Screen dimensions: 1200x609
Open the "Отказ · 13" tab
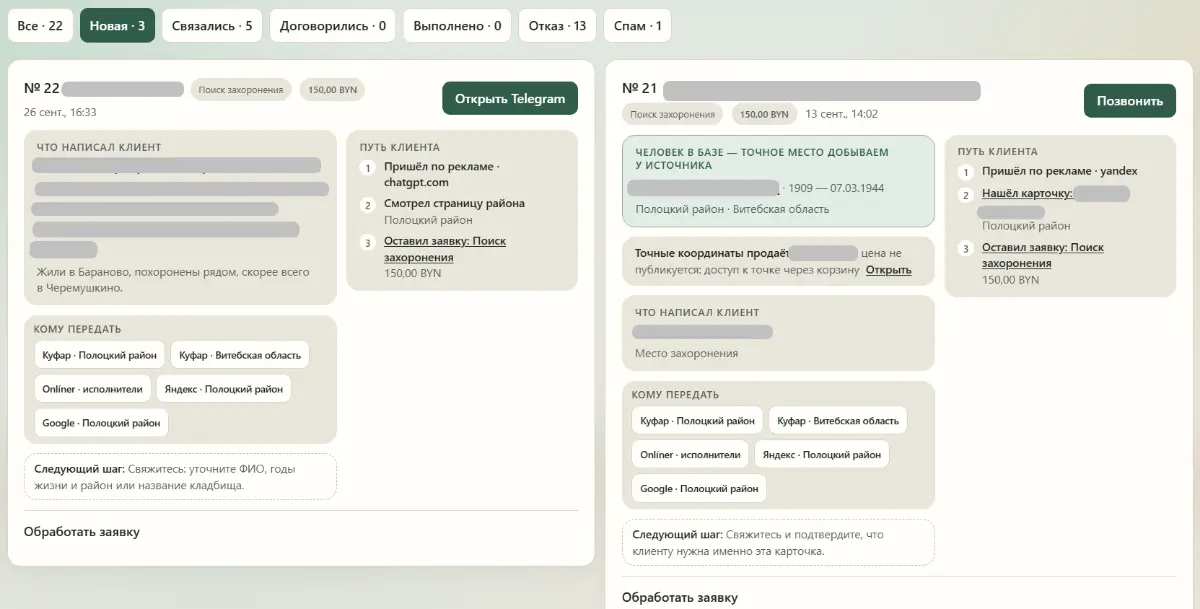(x=558, y=26)
